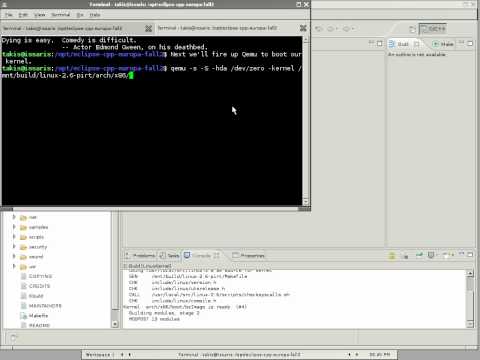Switch to the Tasks tab
The image size is (480, 360).
170,256
